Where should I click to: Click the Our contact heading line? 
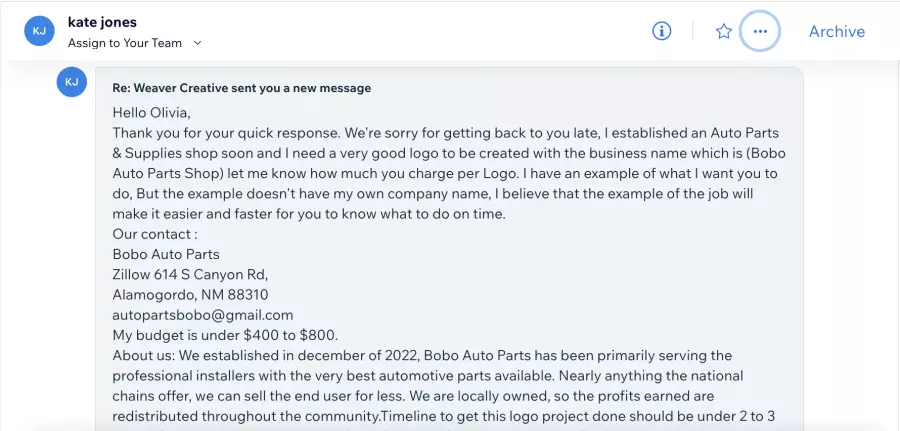[155, 234]
